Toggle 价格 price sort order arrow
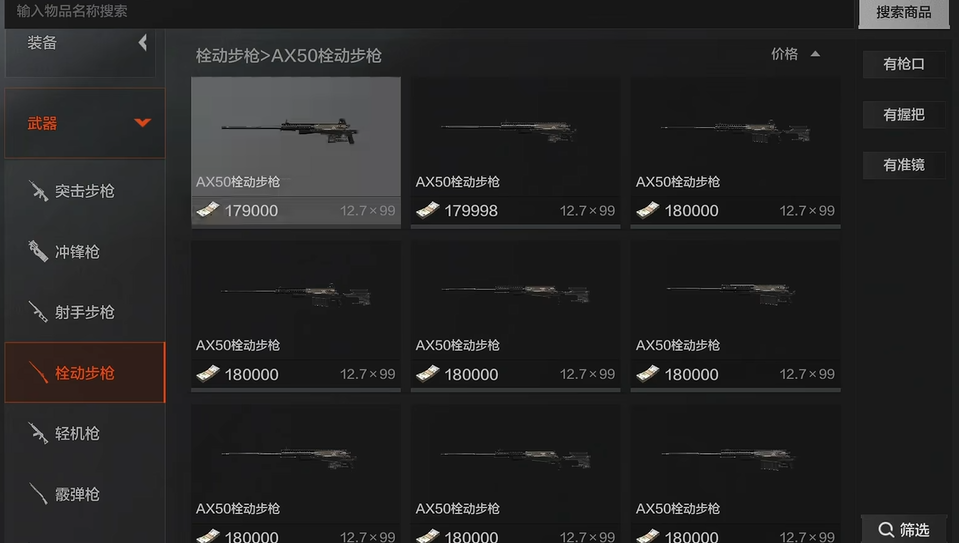The image size is (959, 543). (x=815, y=54)
